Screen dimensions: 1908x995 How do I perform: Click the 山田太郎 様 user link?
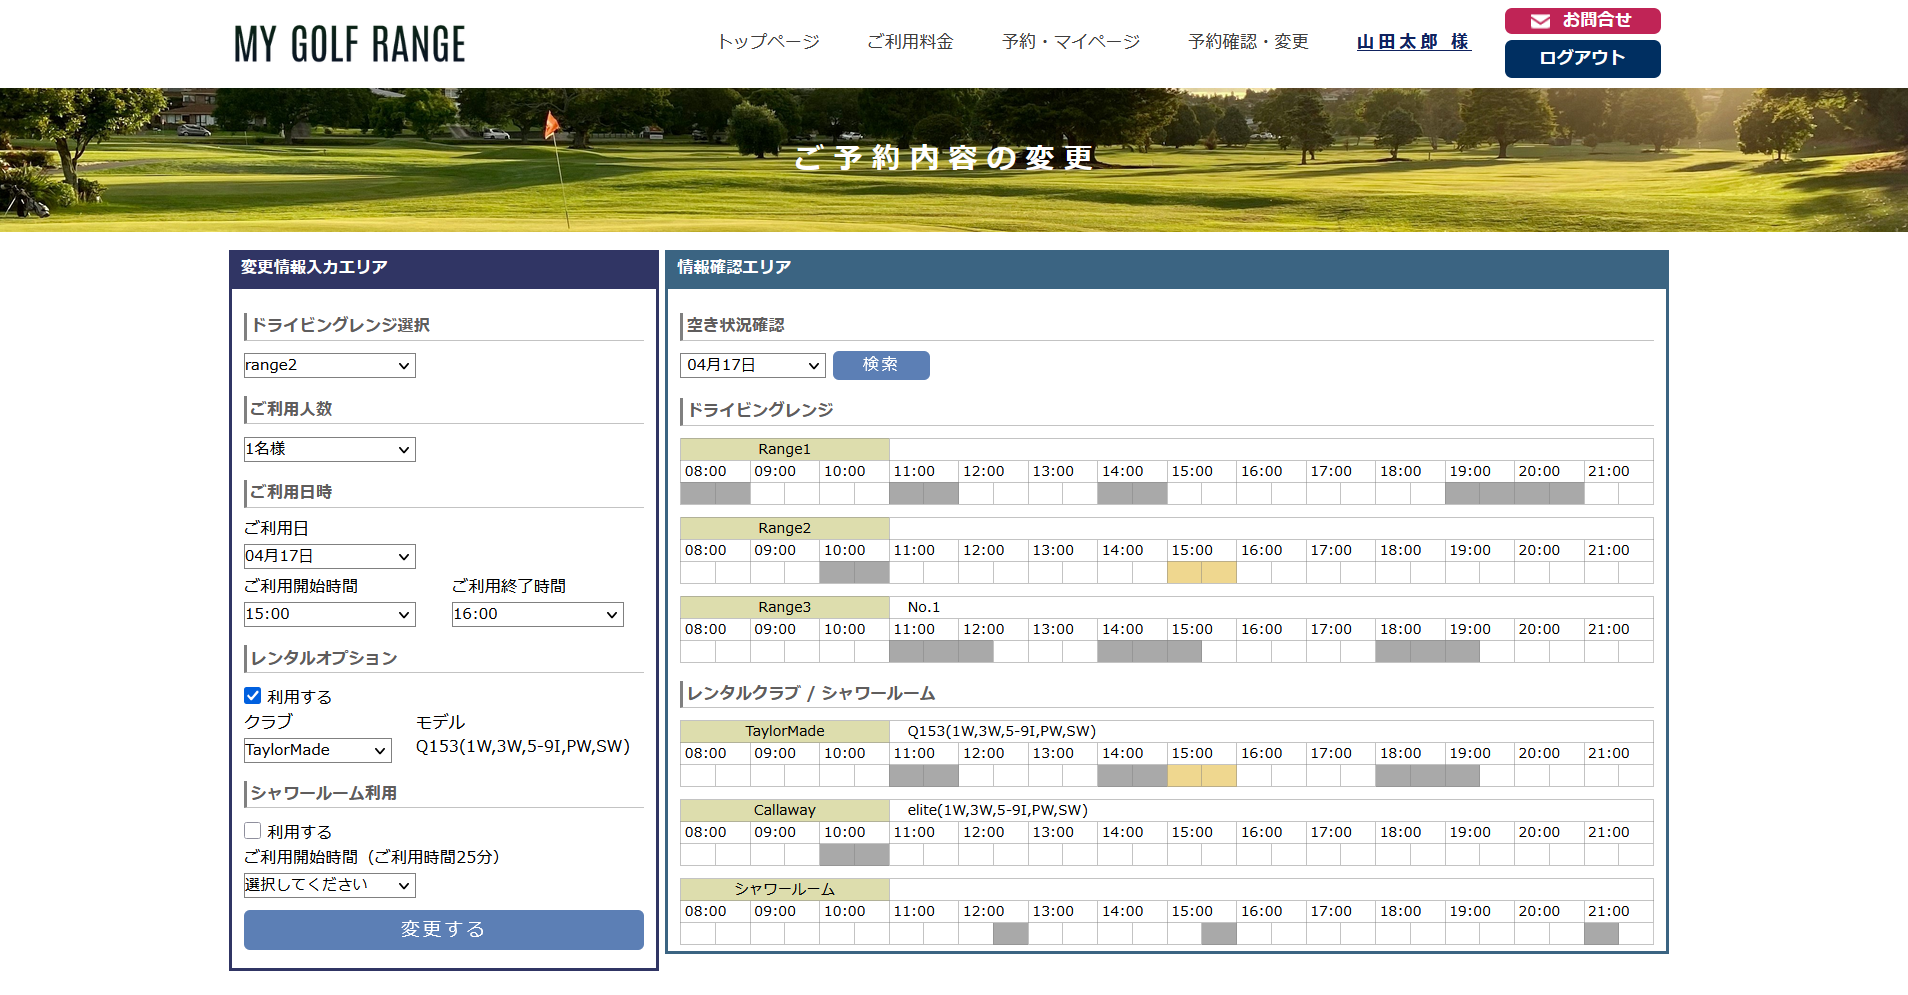point(1413,42)
